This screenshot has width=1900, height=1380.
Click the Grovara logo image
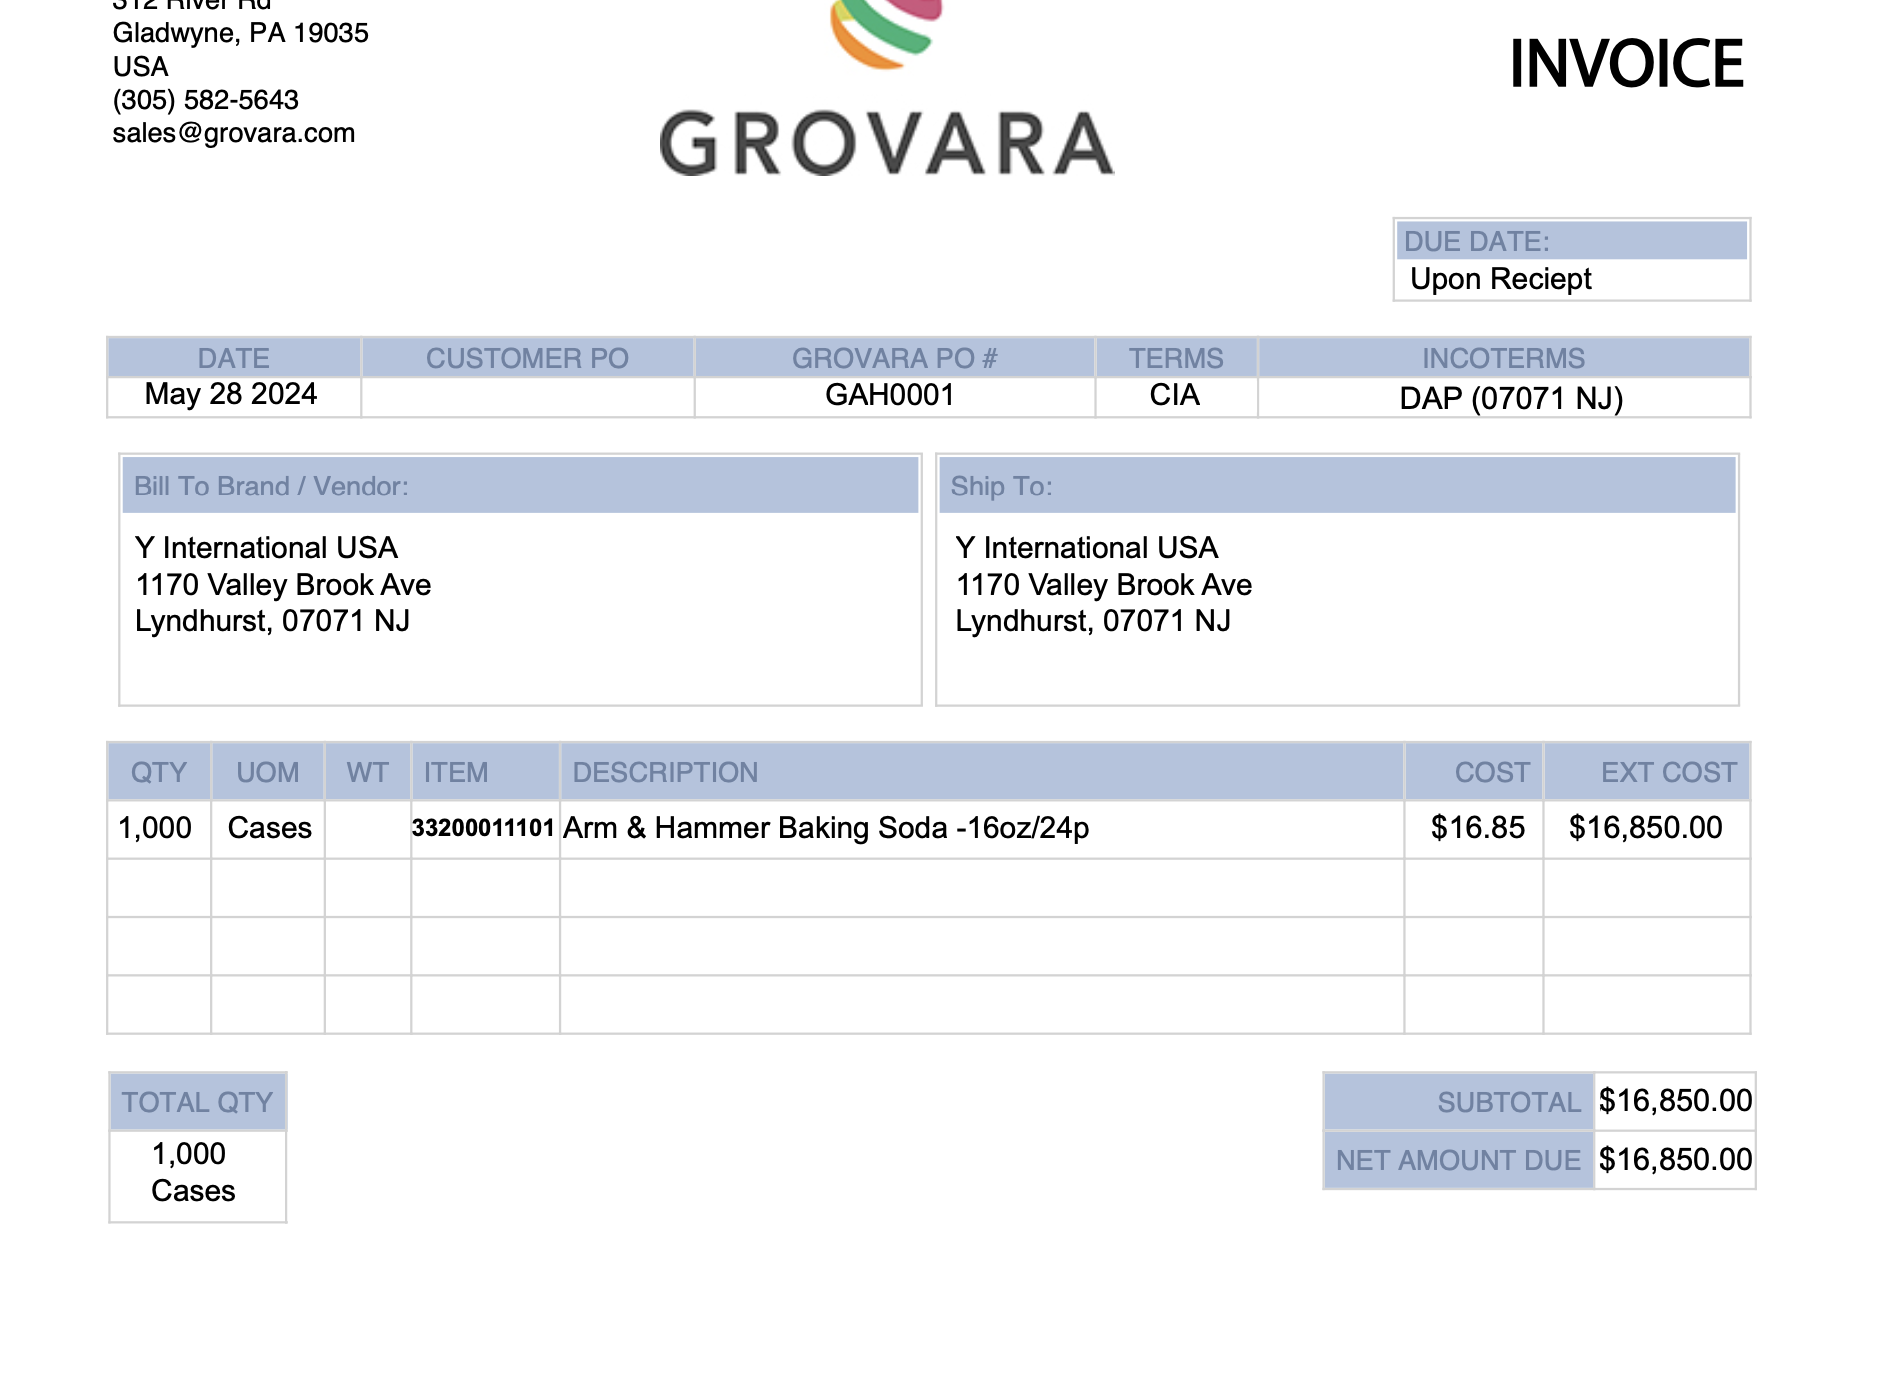pyautogui.click(x=886, y=88)
